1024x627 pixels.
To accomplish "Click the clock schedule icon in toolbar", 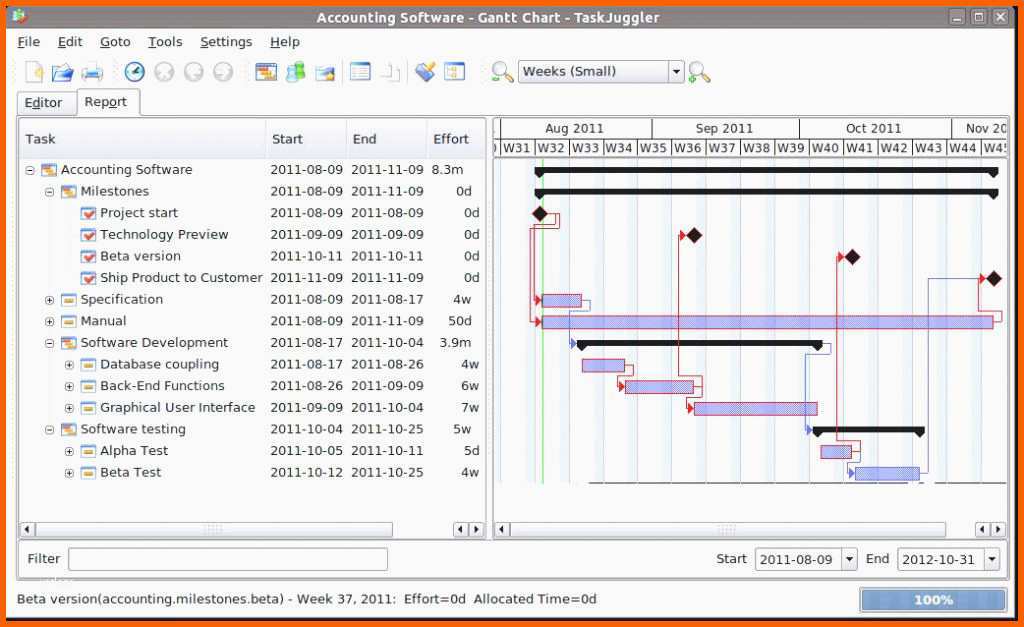I will click(x=134, y=72).
